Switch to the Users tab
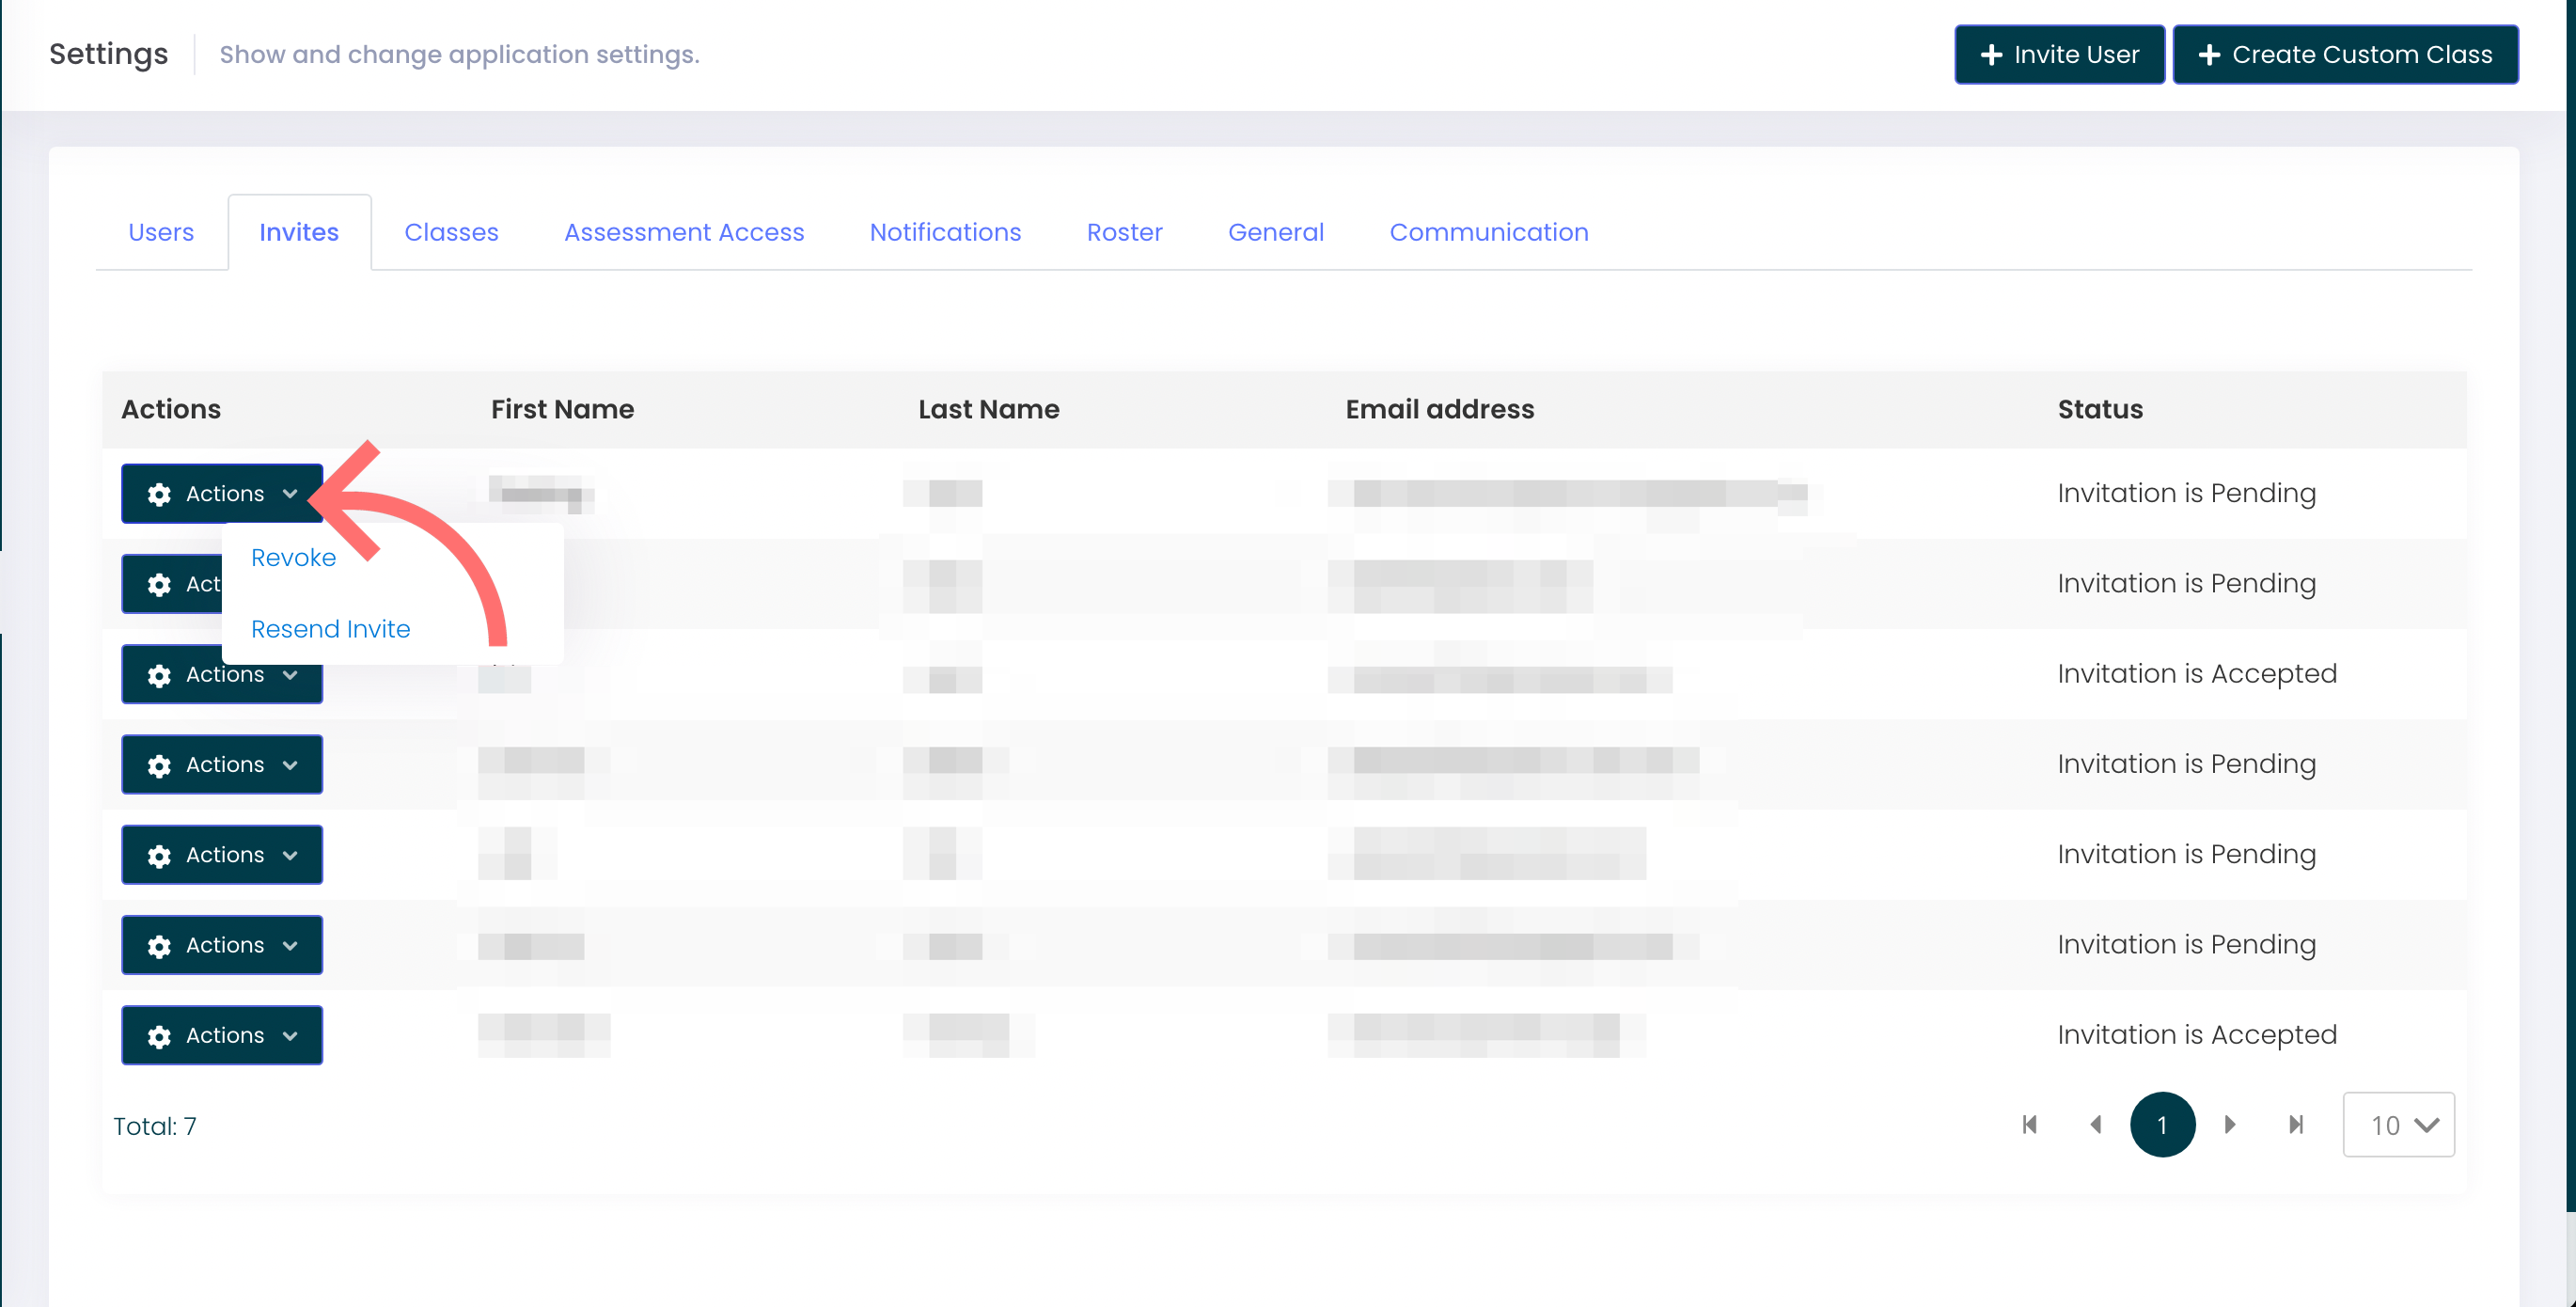Screen dimensions: 2576x1307 coord(161,232)
